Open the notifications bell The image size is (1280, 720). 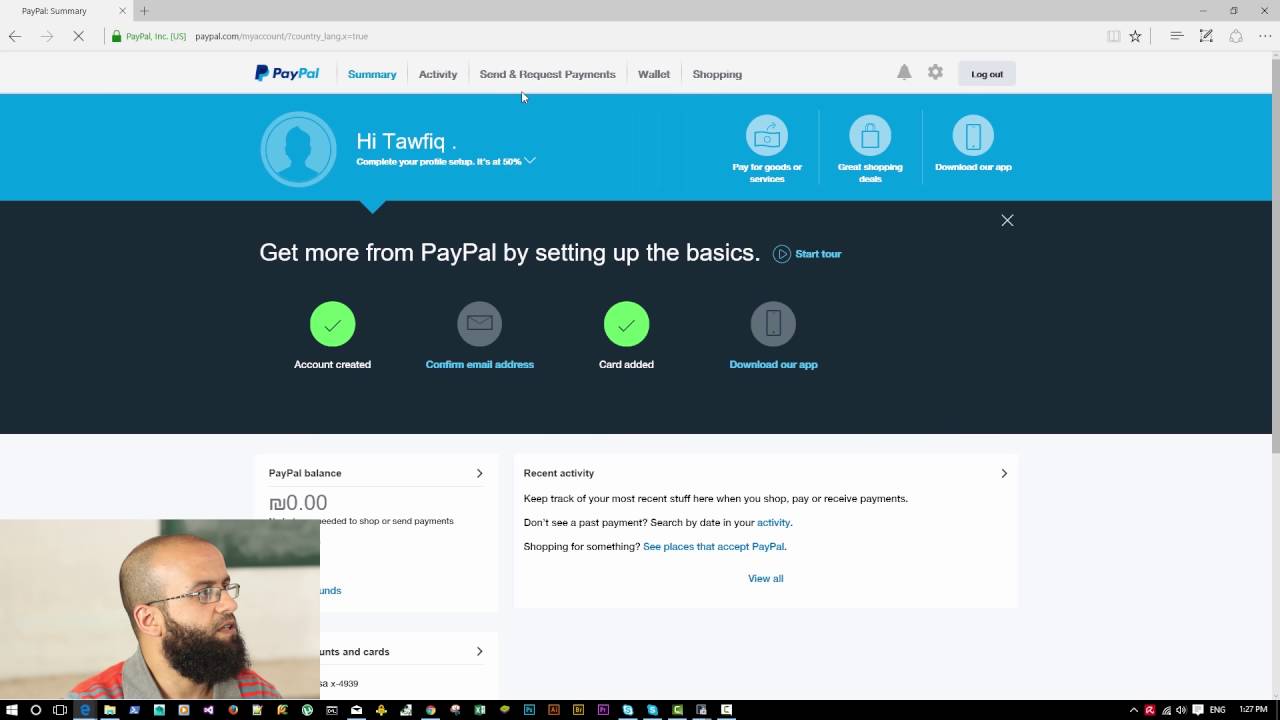click(x=904, y=72)
